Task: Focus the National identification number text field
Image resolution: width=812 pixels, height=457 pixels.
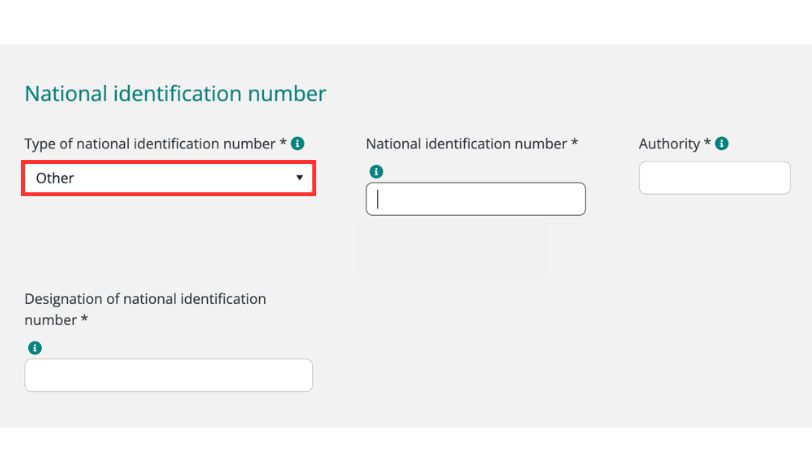Action: click(476, 199)
